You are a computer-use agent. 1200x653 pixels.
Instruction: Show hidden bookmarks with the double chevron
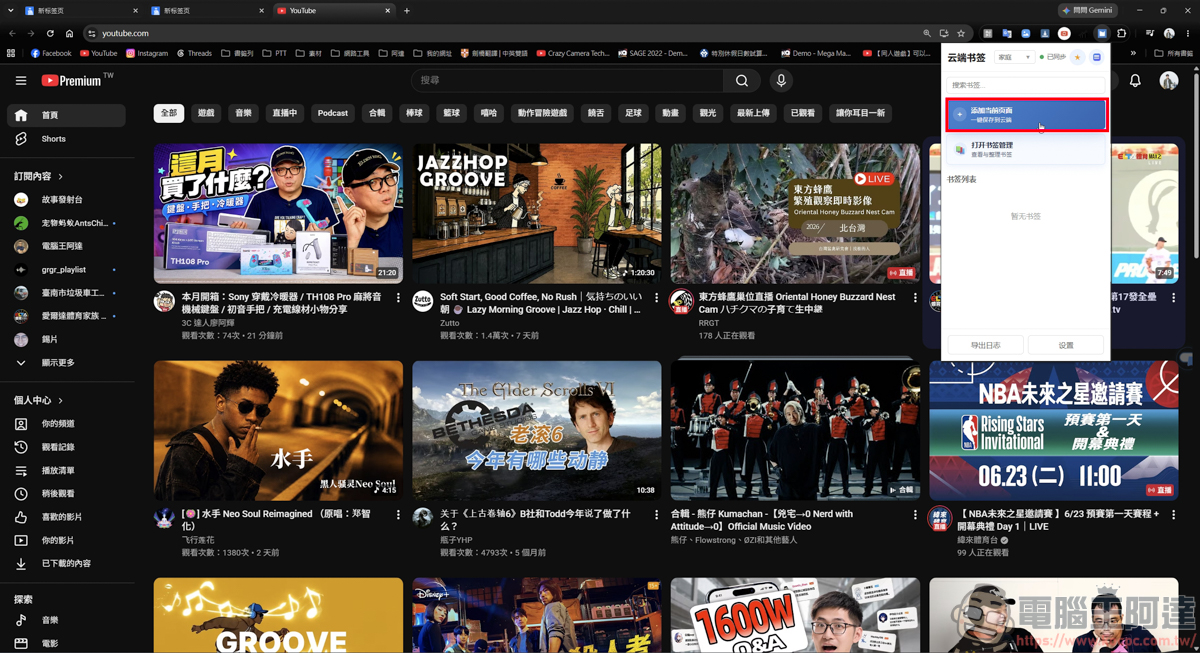coord(1133,53)
